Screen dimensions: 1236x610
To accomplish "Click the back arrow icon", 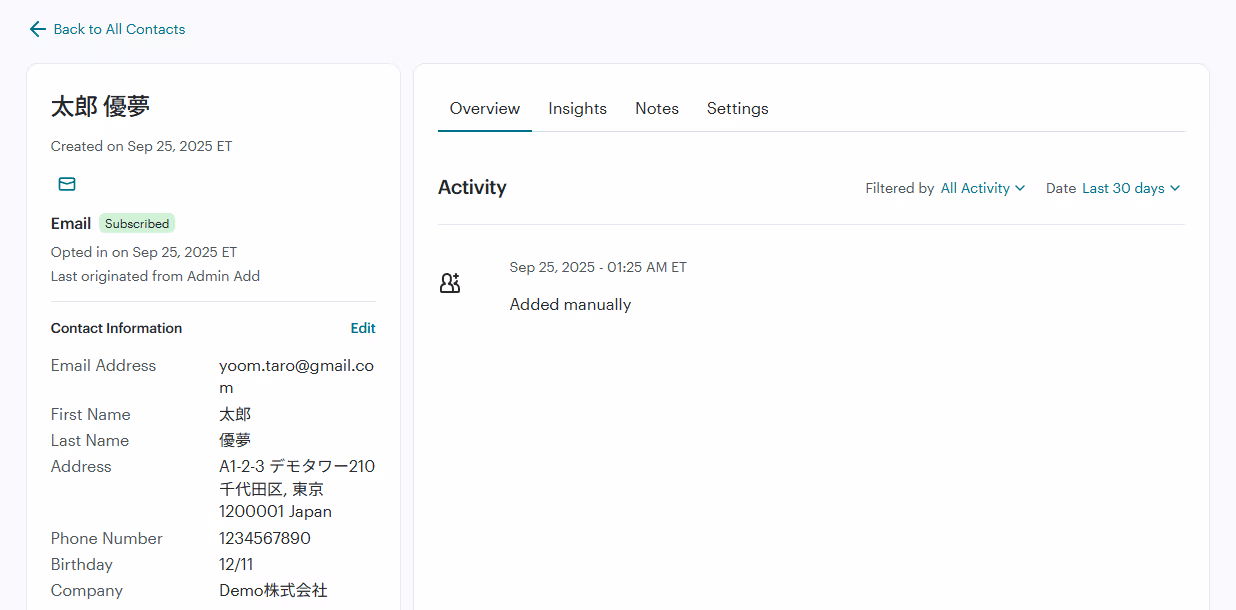I will coord(38,29).
